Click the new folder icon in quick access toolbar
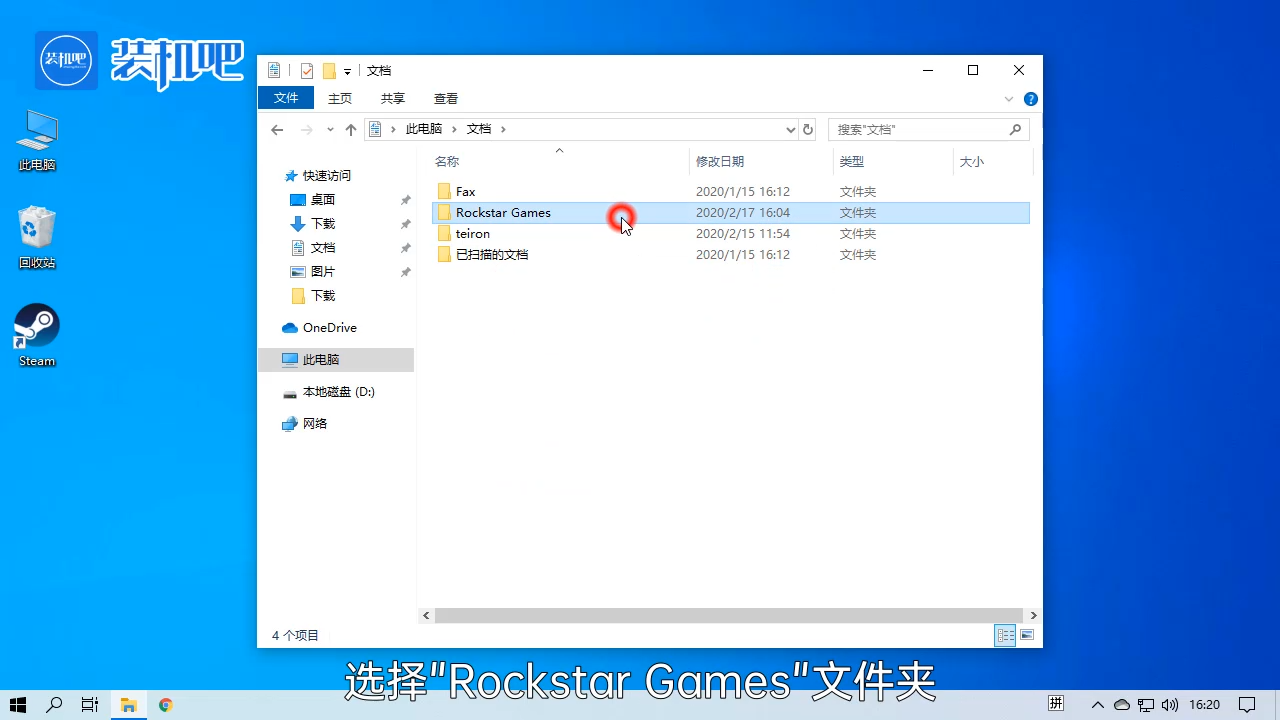 click(328, 70)
